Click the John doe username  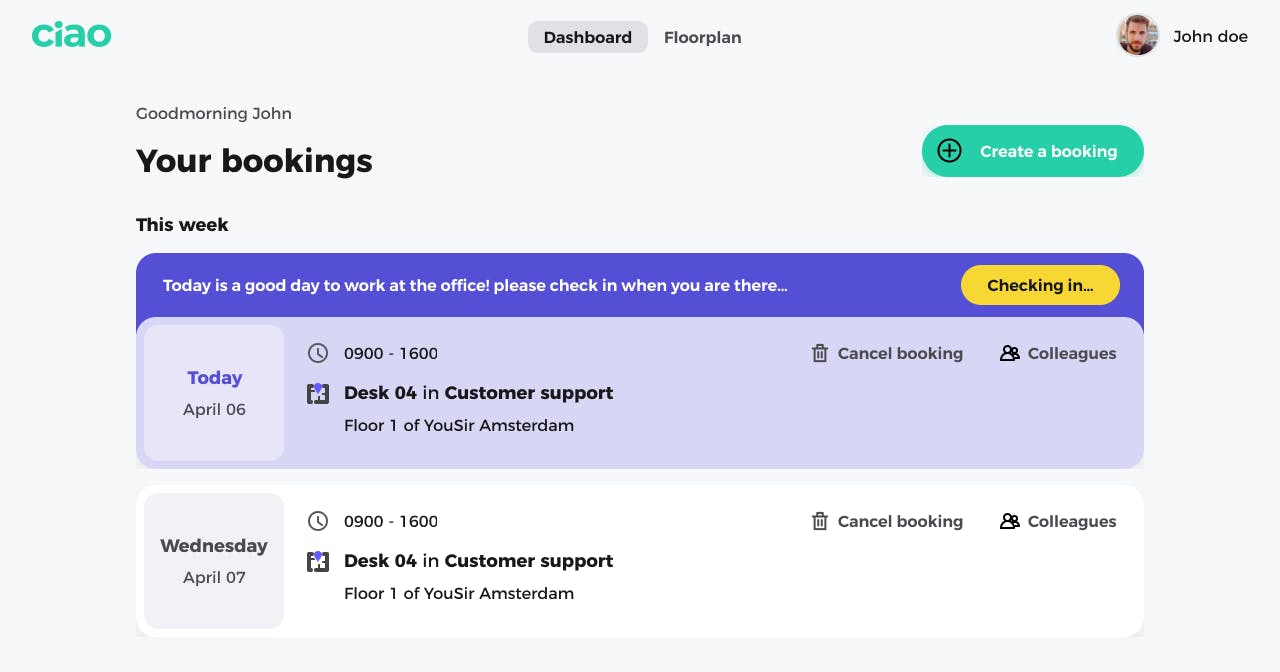[1210, 36]
